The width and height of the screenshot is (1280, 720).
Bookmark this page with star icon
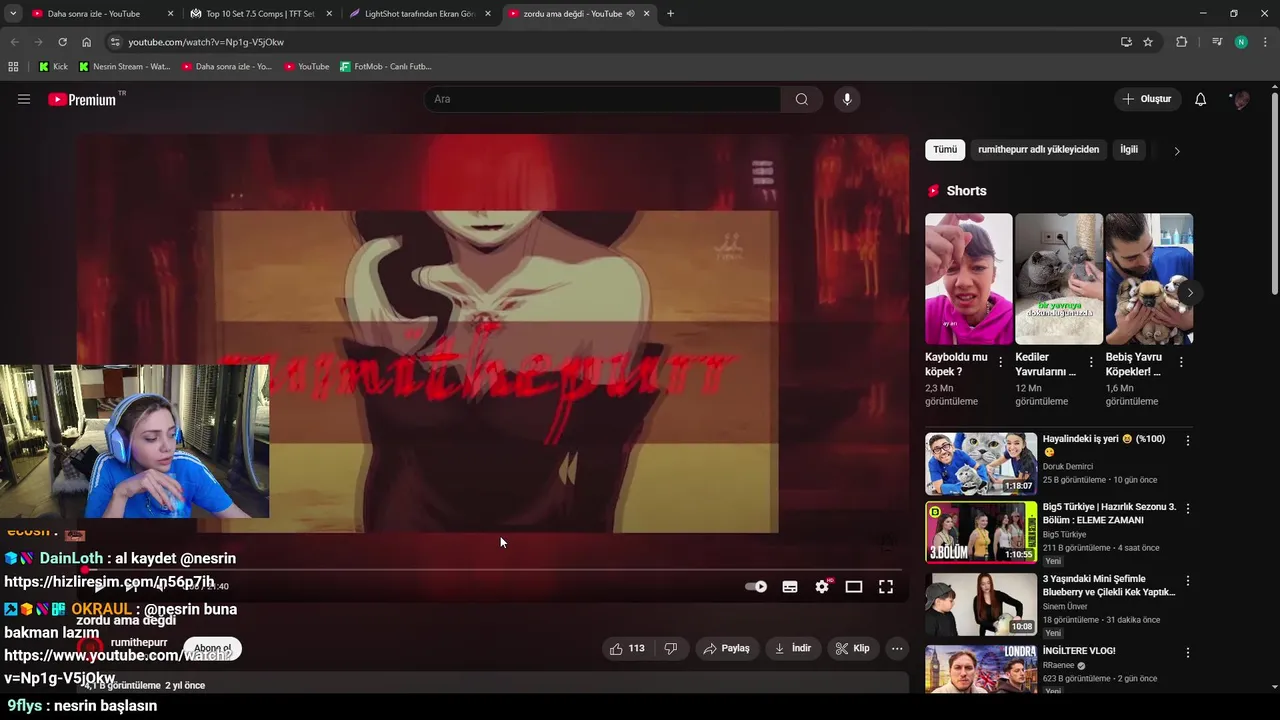pyautogui.click(x=1148, y=42)
